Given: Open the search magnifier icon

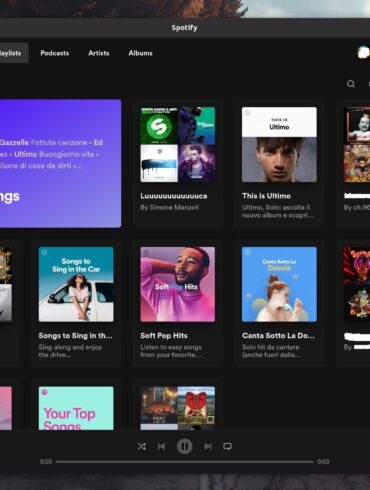Looking at the screenshot, I should 351,84.
